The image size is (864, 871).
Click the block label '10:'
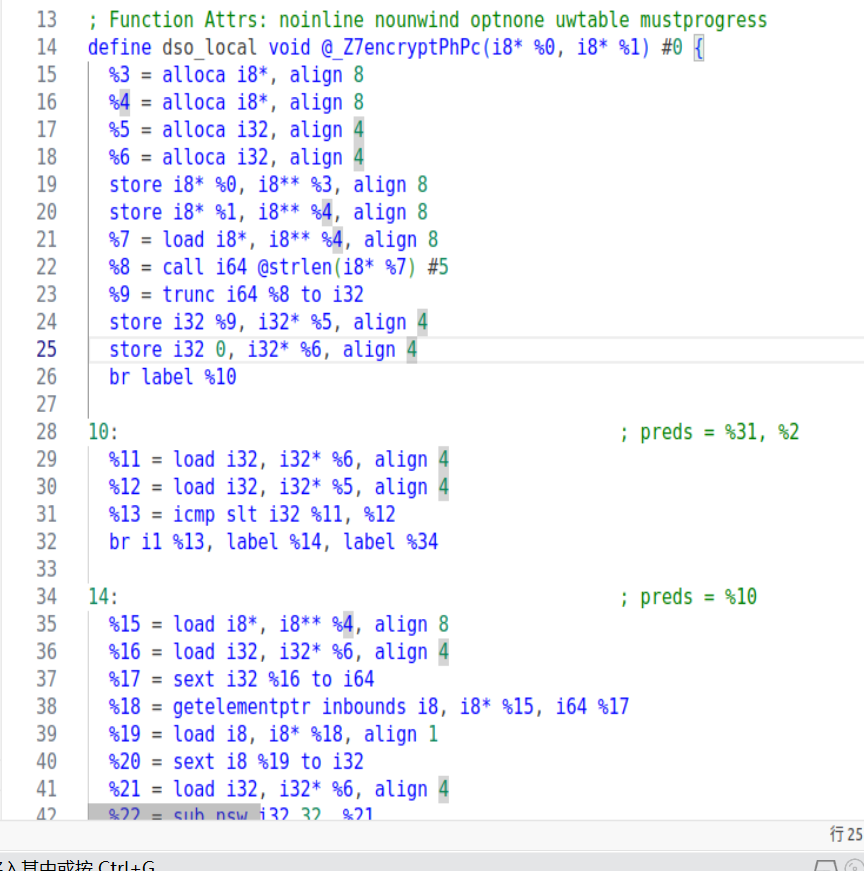point(103,432)
